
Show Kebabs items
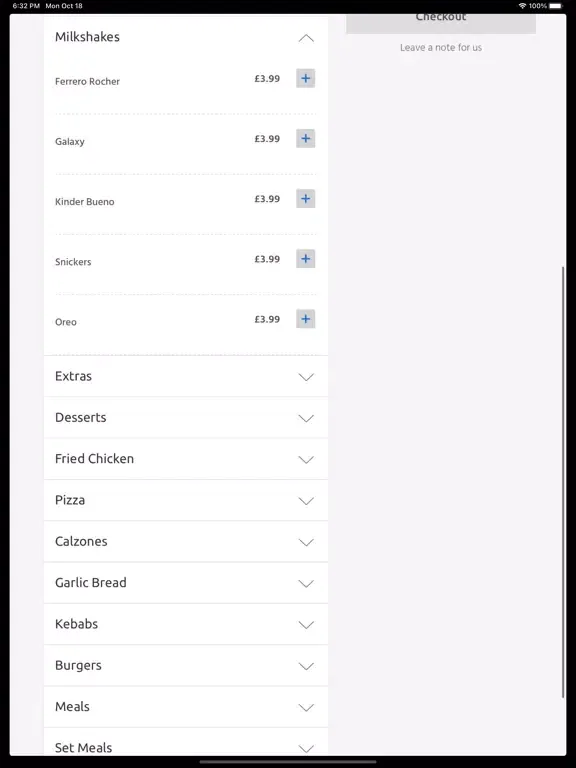186,624
